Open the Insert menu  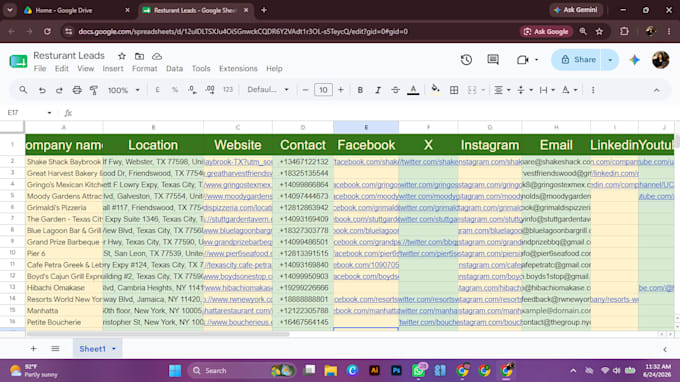(113, 69)
